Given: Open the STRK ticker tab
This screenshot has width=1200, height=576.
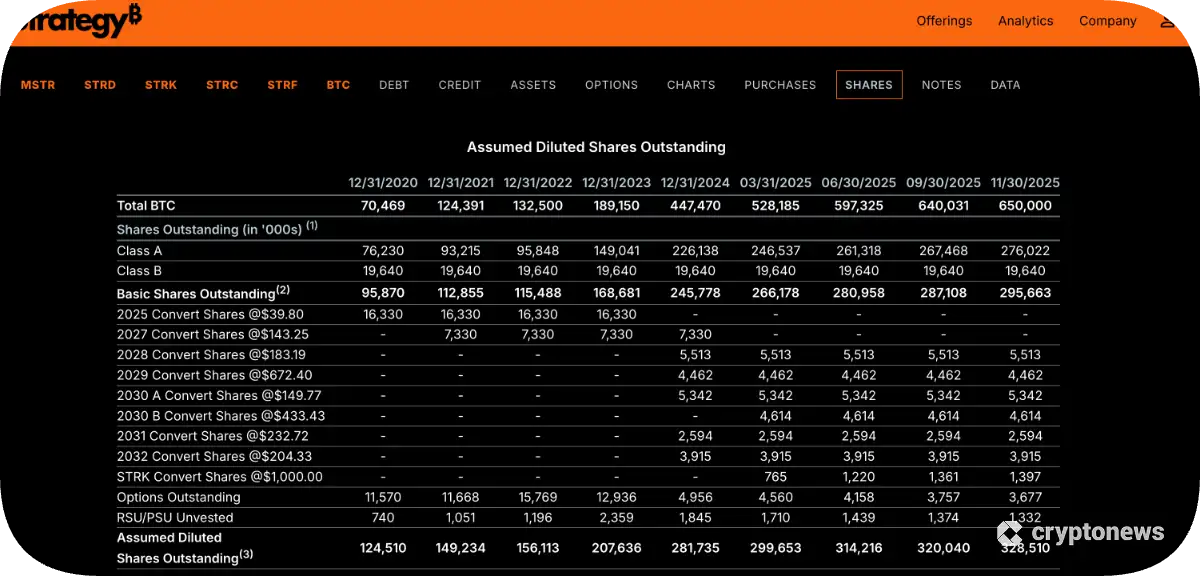Looking at the screenshot, I should click(x=161, y=85).
